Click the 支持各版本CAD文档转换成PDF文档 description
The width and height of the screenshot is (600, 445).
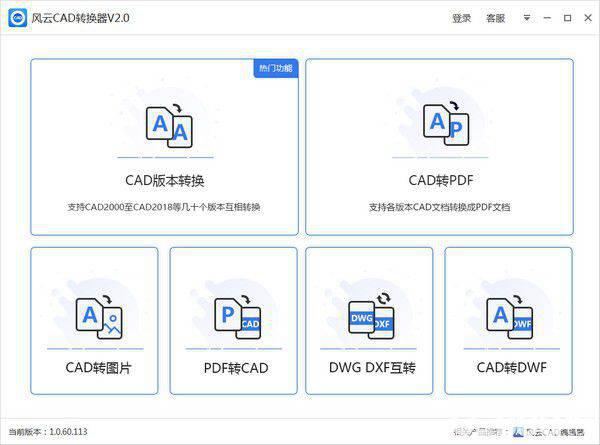click(439, 207)
